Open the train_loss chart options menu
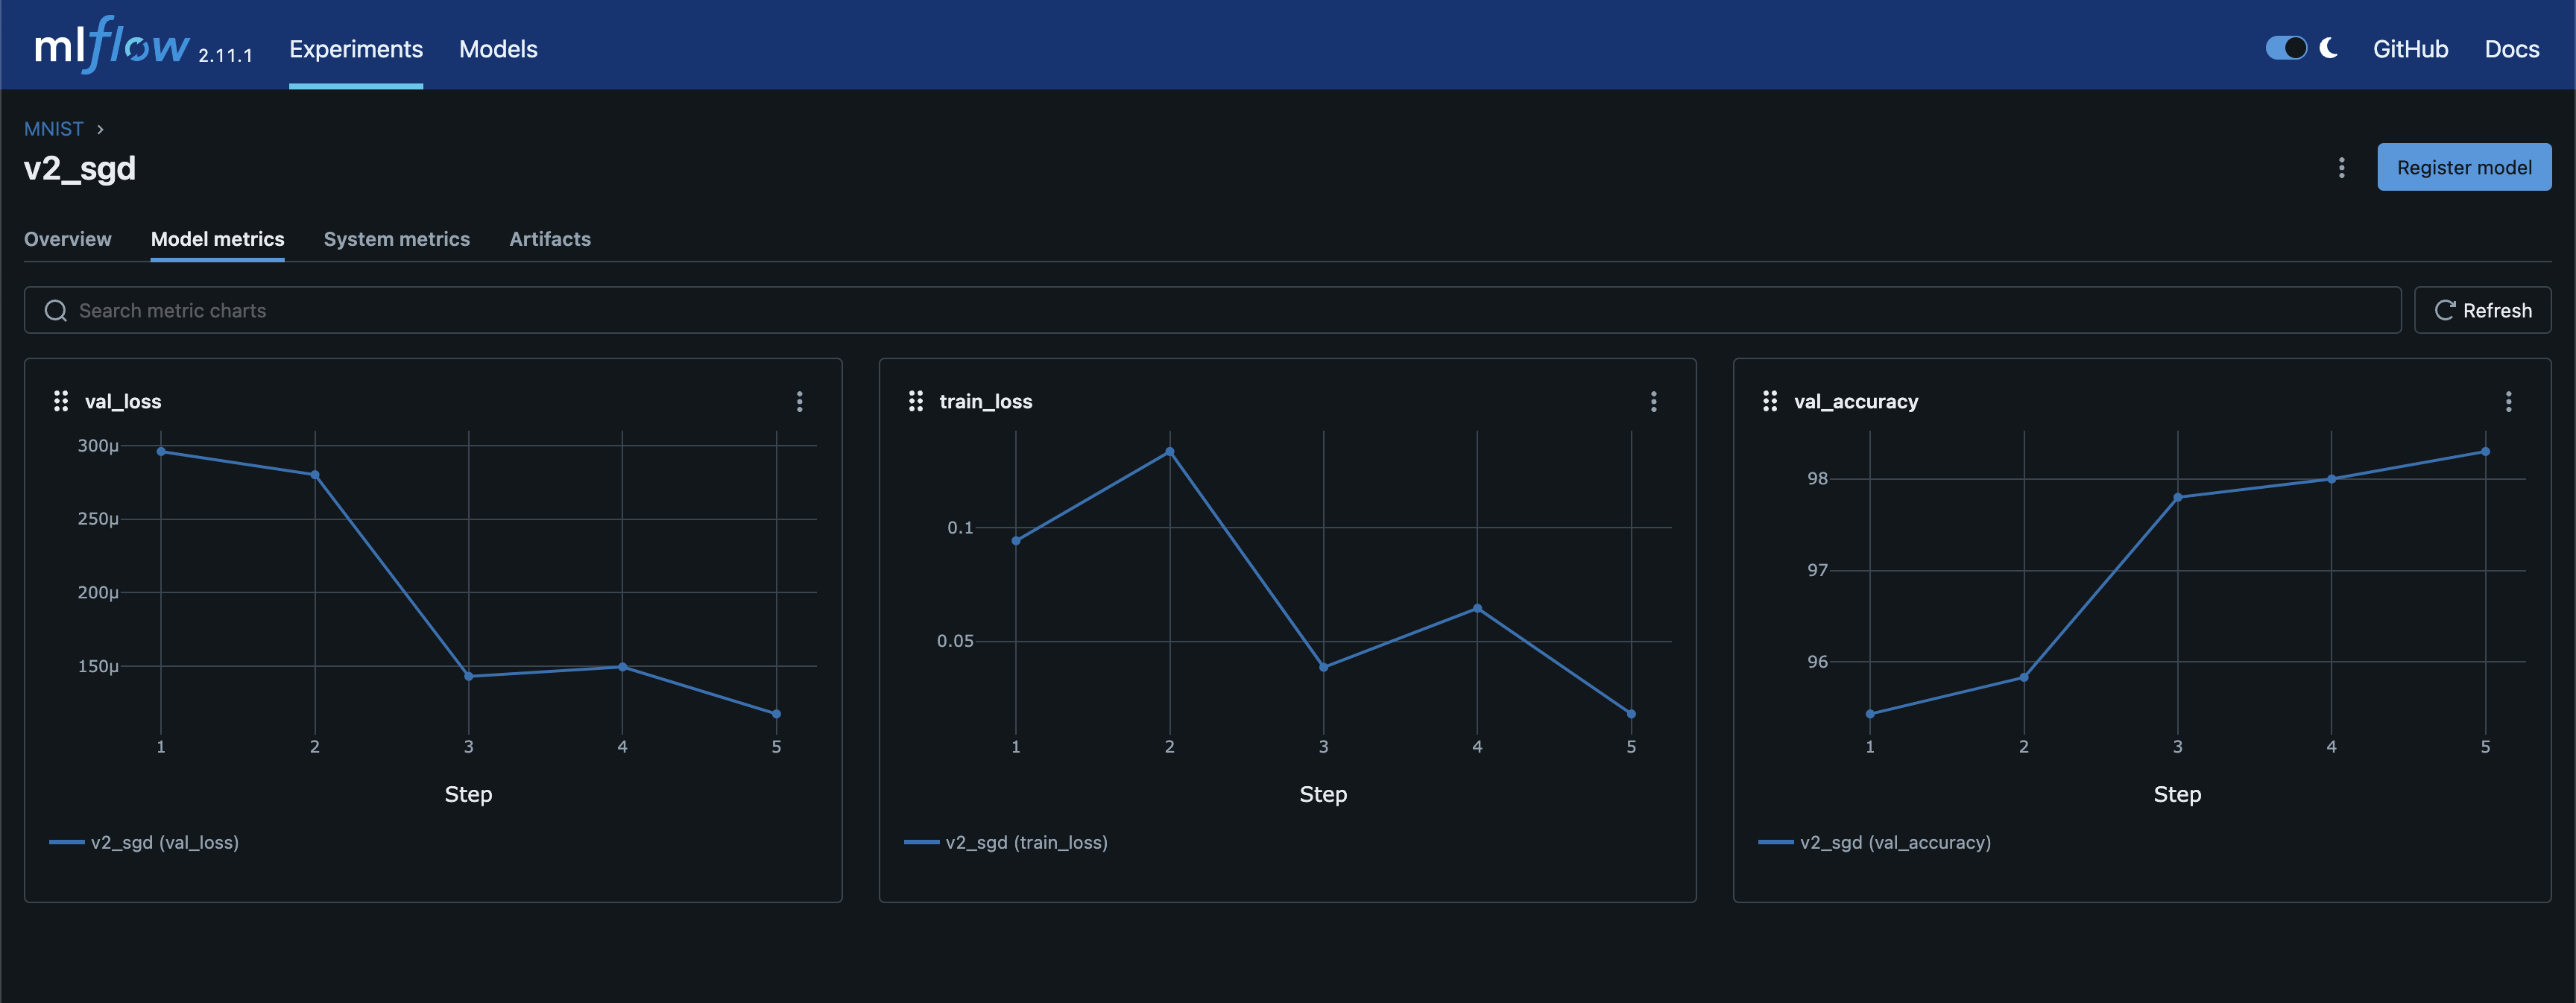The width and height of the screenshot is (2576, 1003). [x=1653, y=401]
